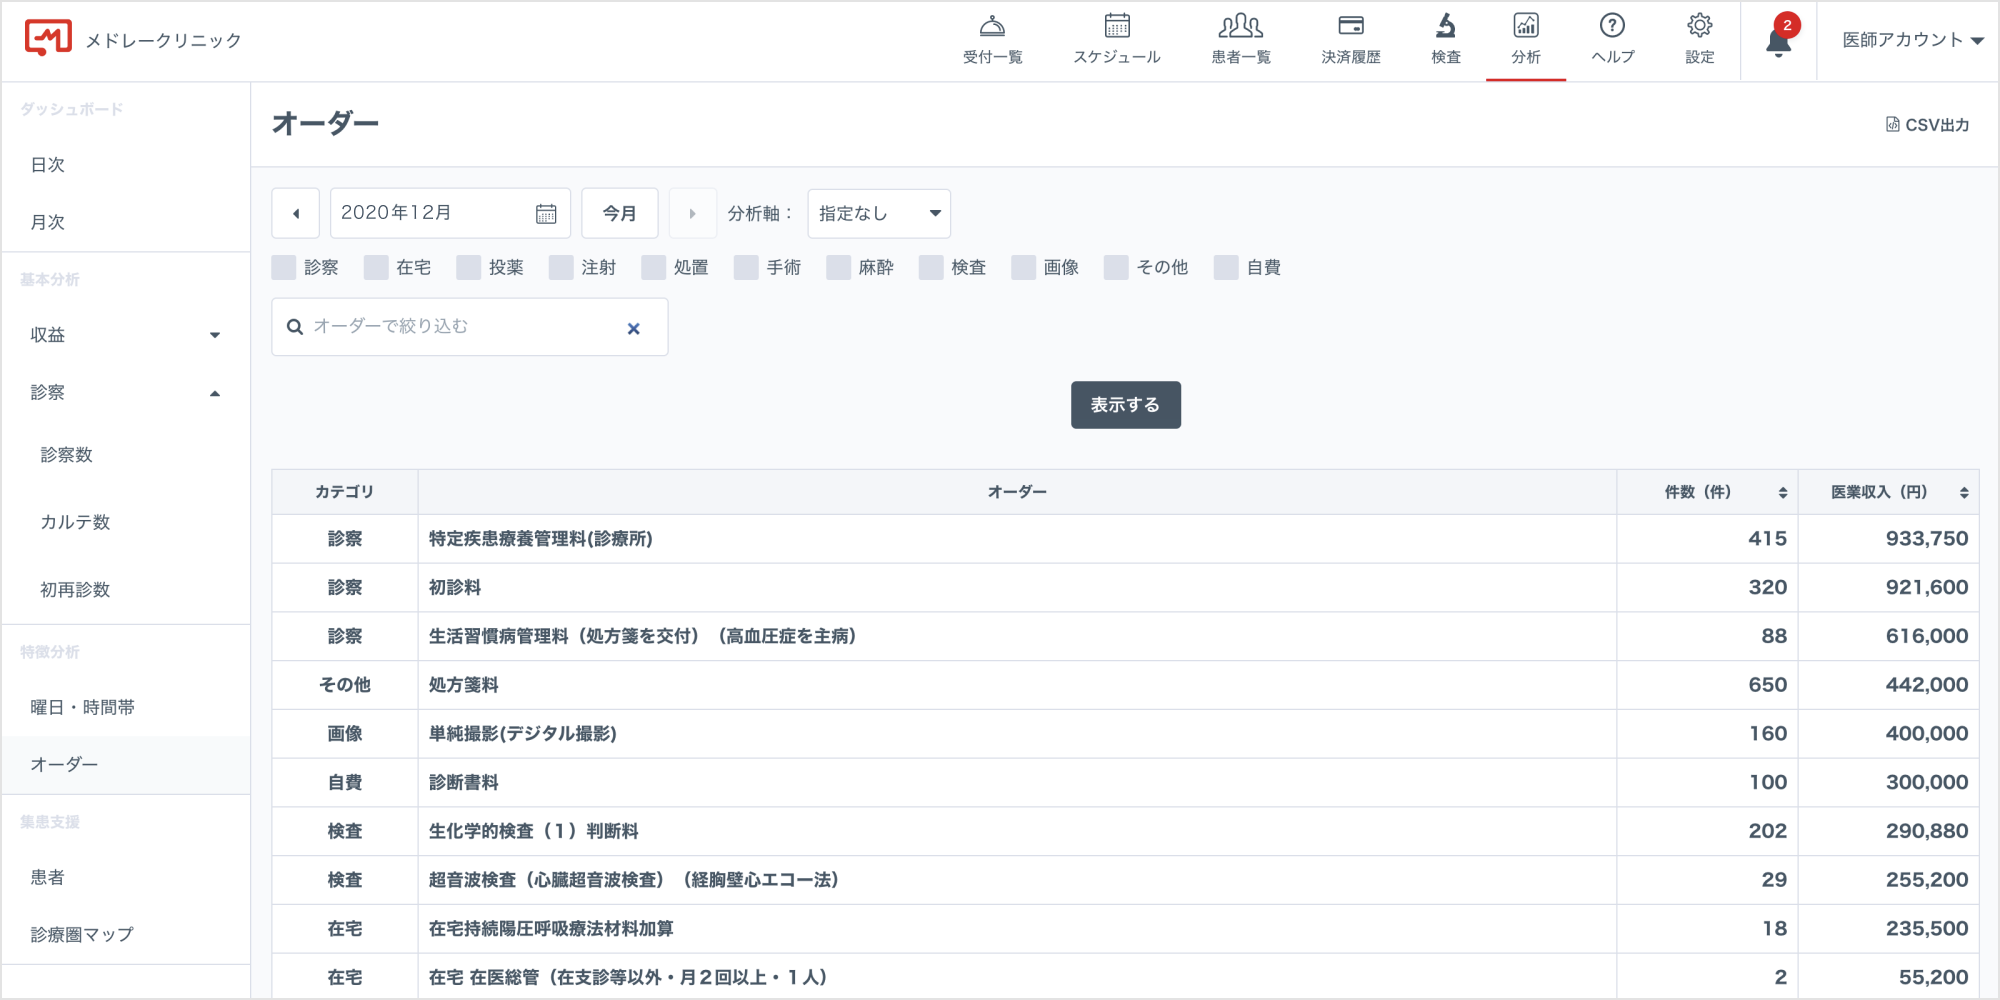Click the CSV出力 export link
Viewport: 2000px width, 1000px height.
[1927, 125]
